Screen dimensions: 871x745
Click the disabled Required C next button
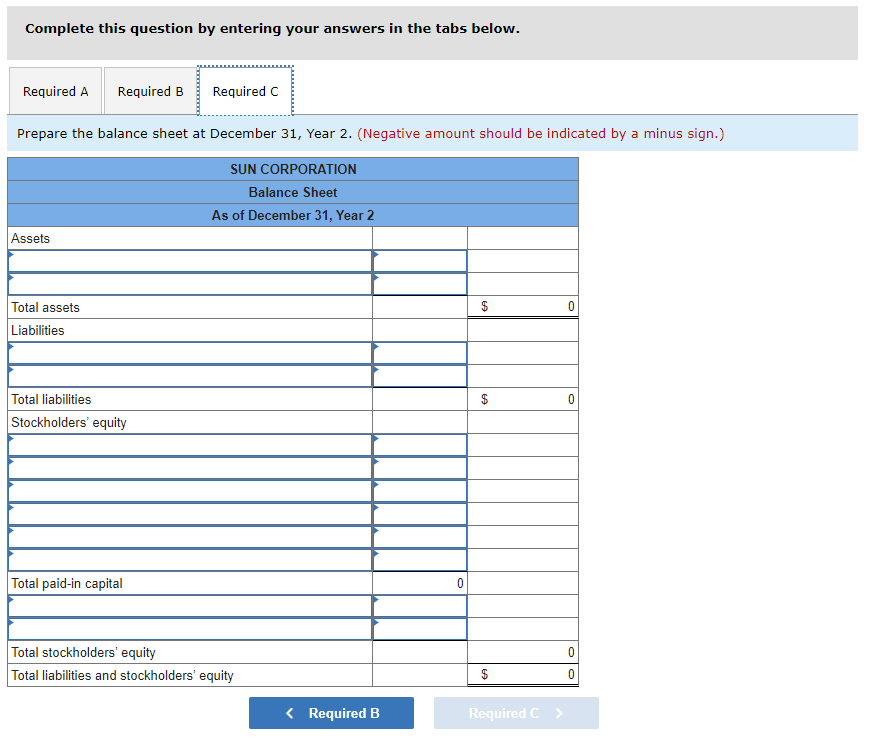coord(516,713)
